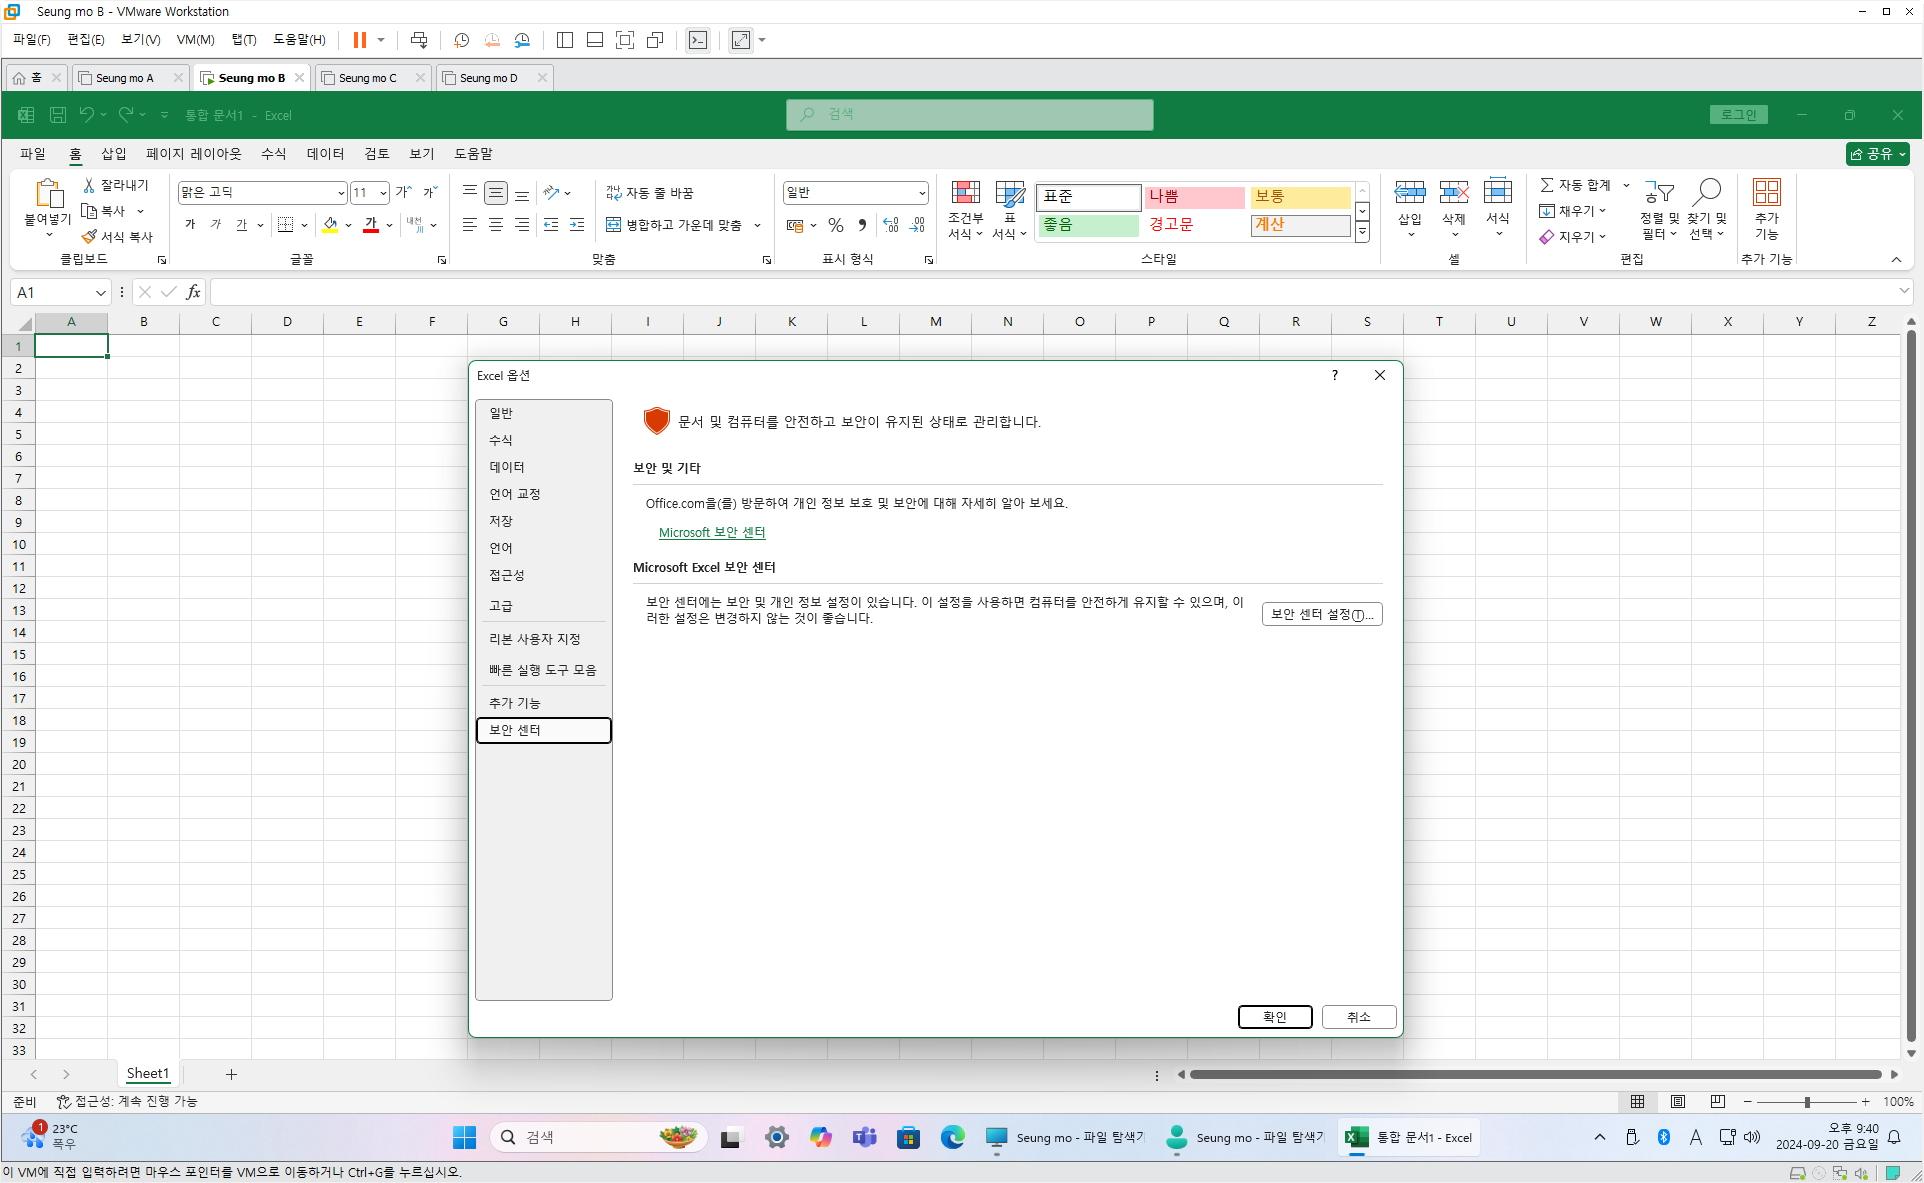Open the number format dropdown
This screenshot has width=1924, height=1183.
(x=921, y=193)
